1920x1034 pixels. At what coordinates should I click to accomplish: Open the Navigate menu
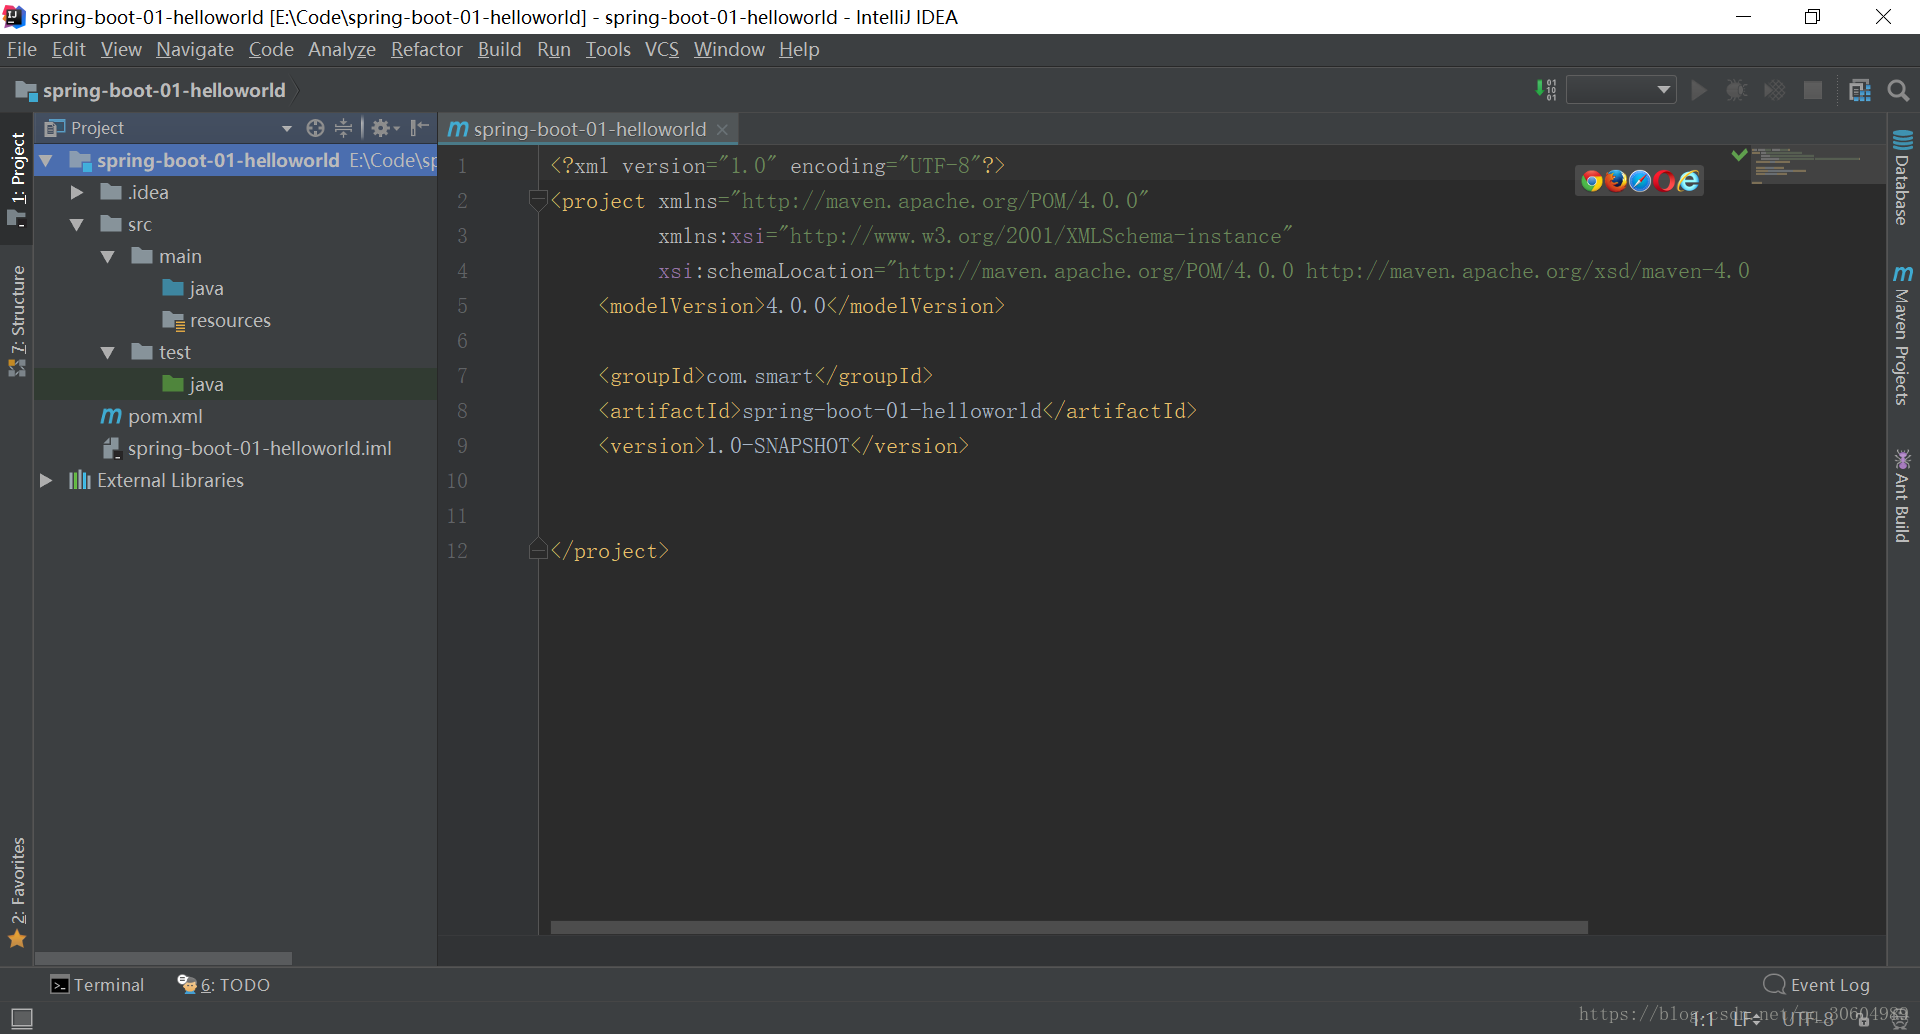coord(194,49)
